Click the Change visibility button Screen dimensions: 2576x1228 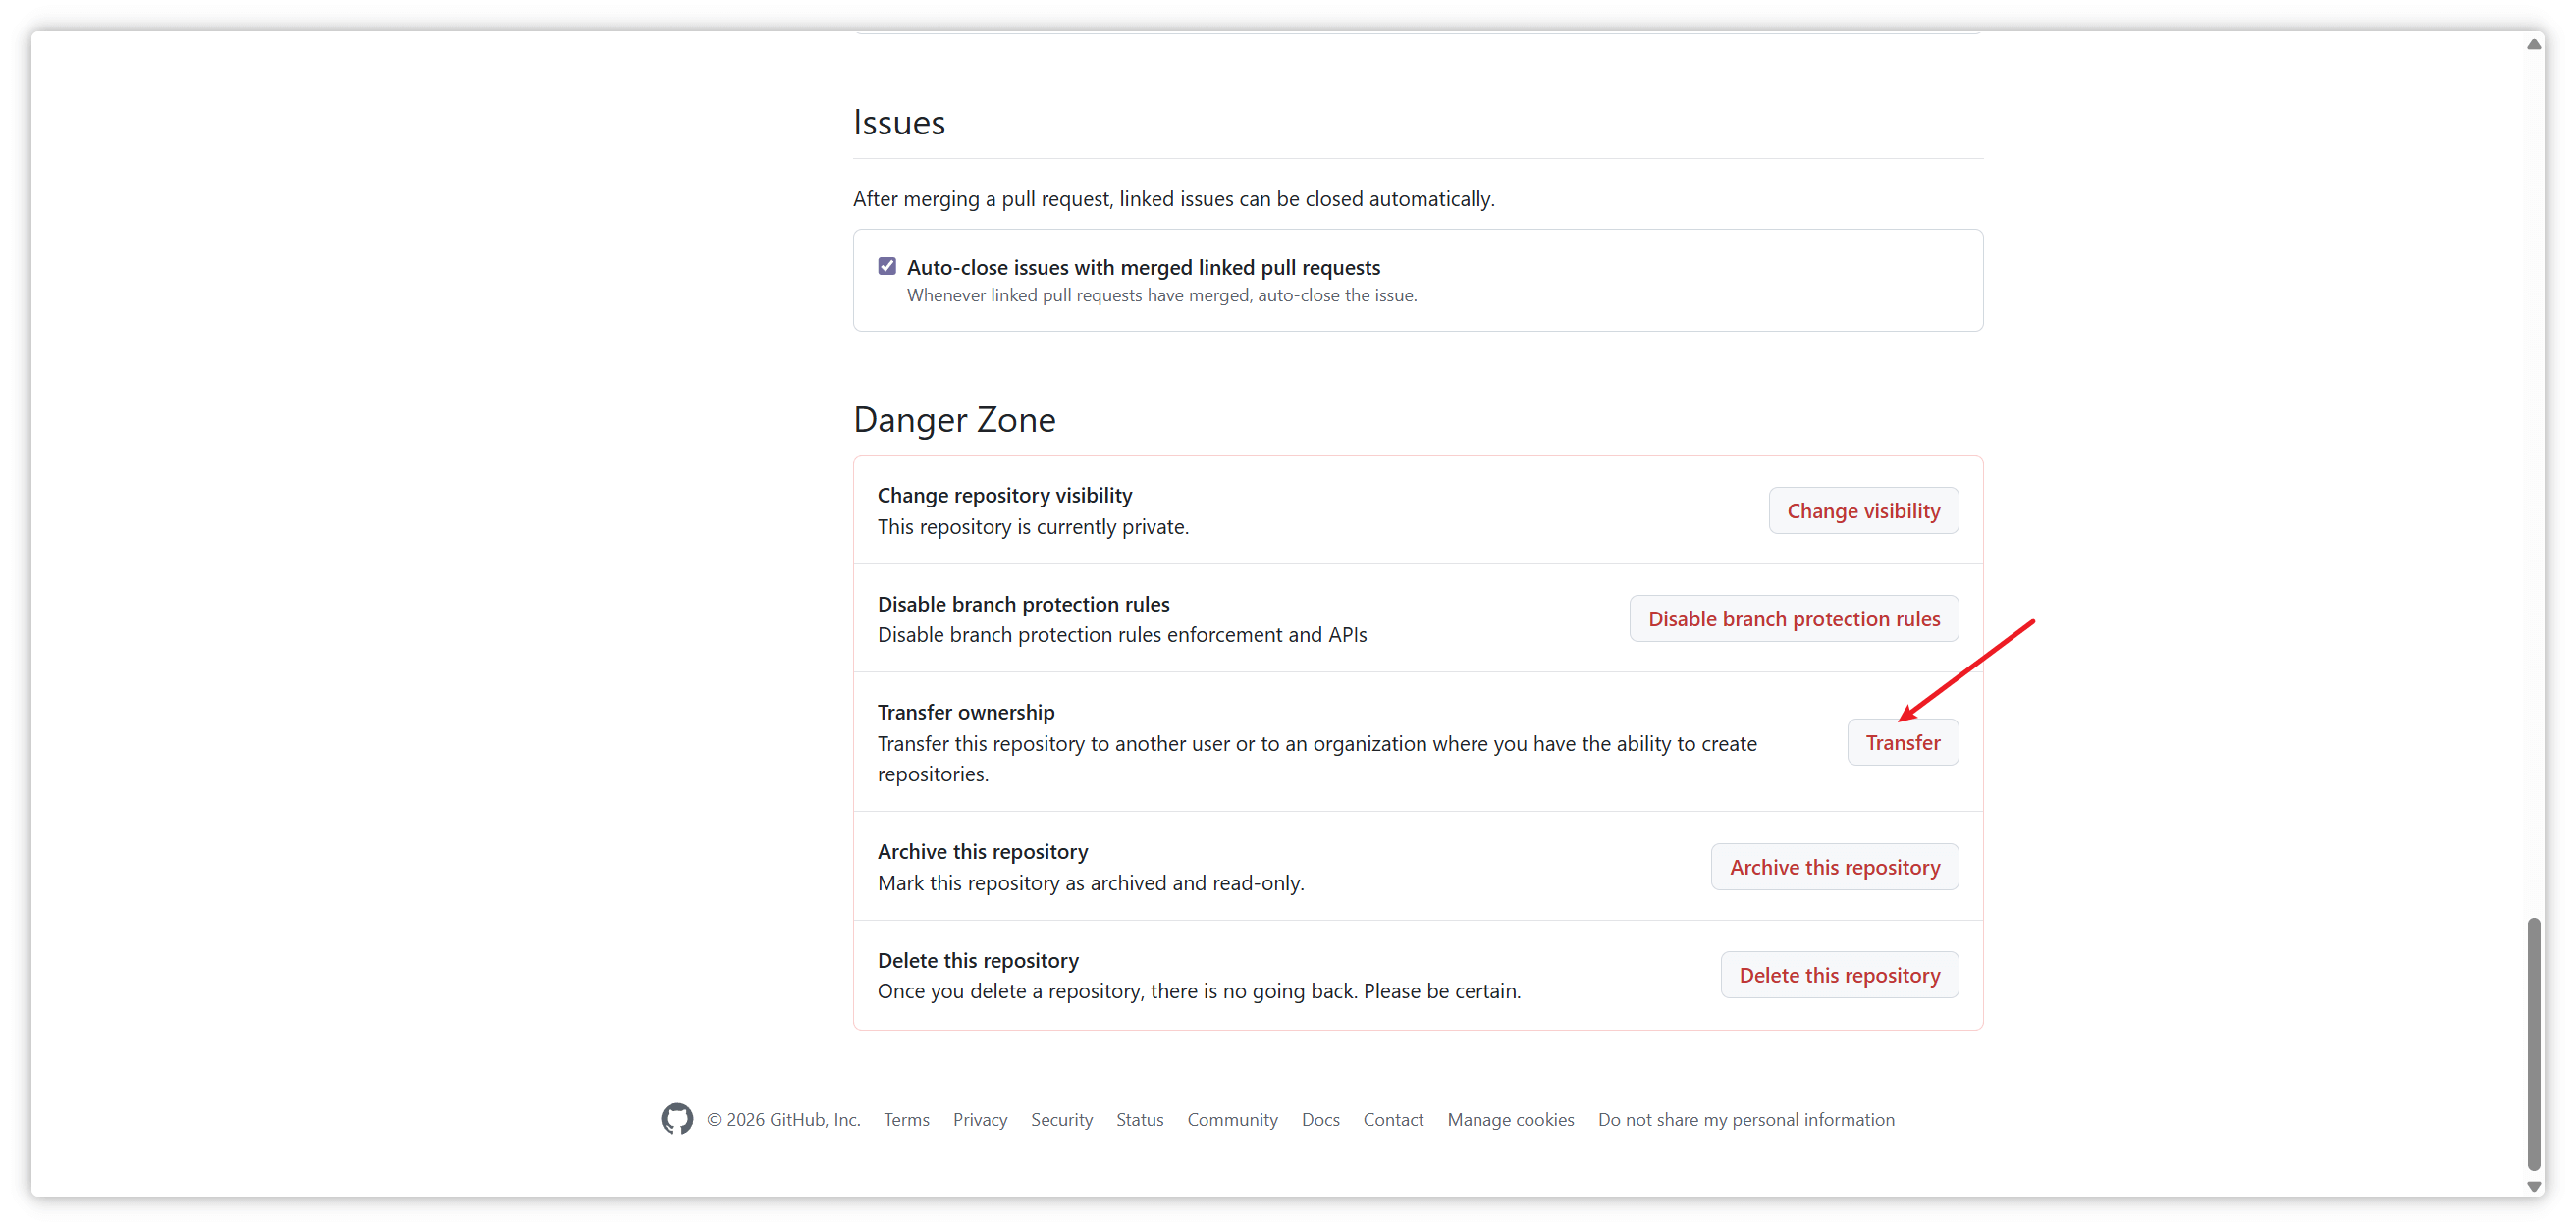pos(1862,511)
